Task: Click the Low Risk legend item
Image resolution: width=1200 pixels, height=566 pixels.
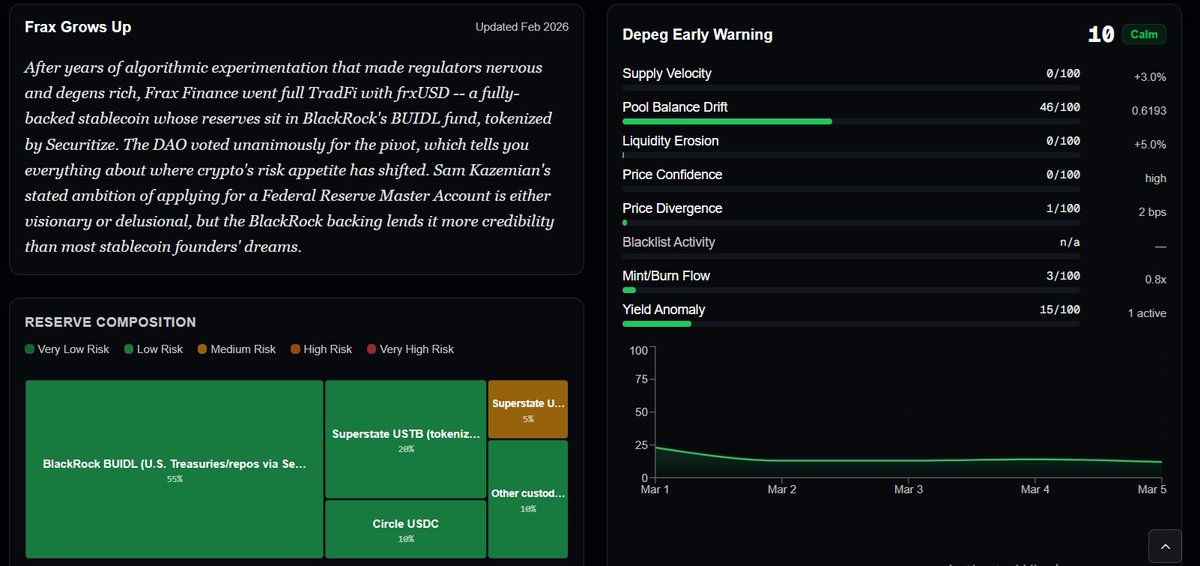Action: 153,349
